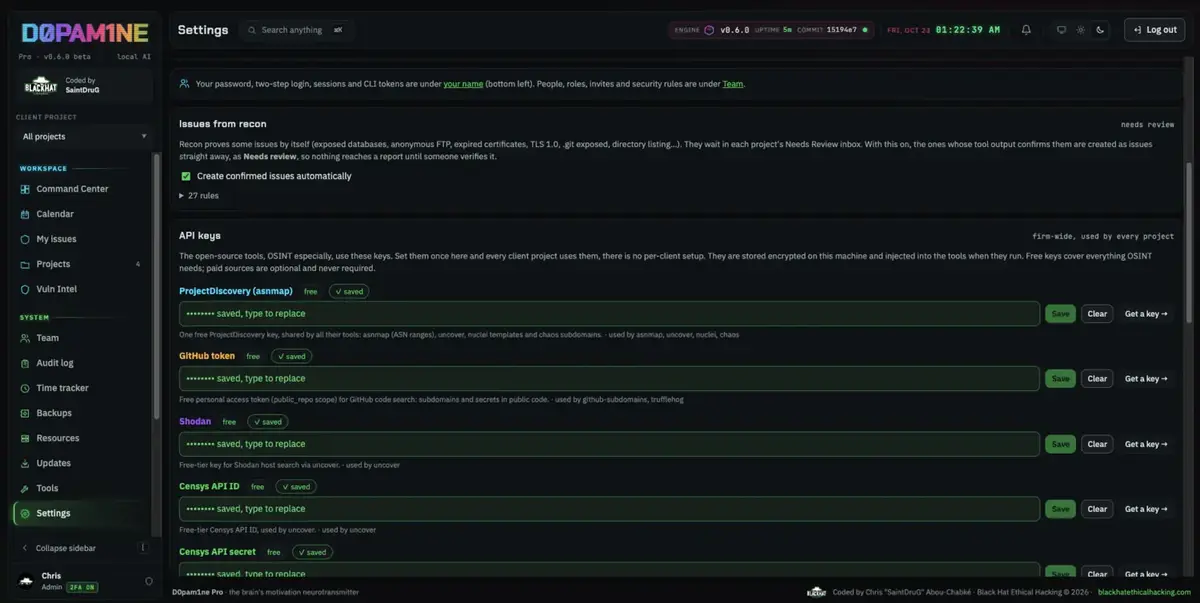This screenshot has width=1200, height=603.
Task: Click the notifications bell icon
Action: [x=1026, y=30]
